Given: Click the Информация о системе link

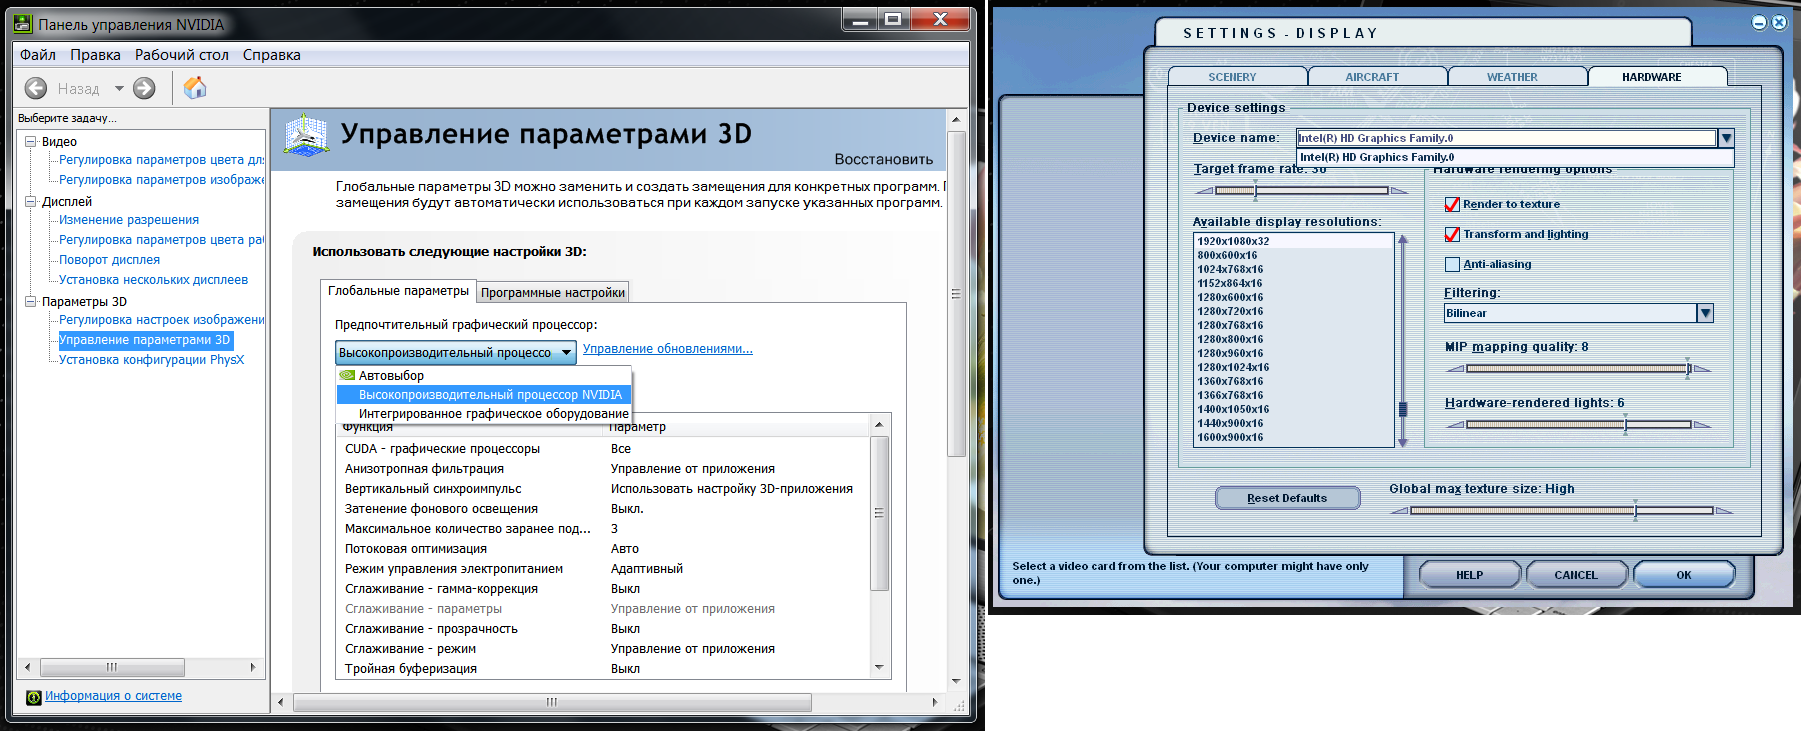Looking at the screenshot, I should pyautogui.click(x=113, y=696).
